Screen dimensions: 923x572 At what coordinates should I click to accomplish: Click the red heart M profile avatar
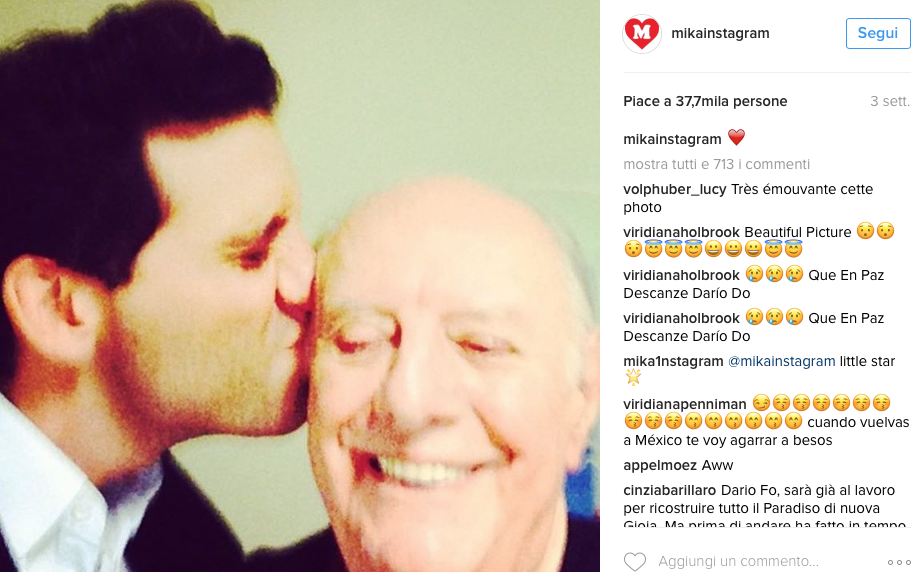[x=642, y=34]
